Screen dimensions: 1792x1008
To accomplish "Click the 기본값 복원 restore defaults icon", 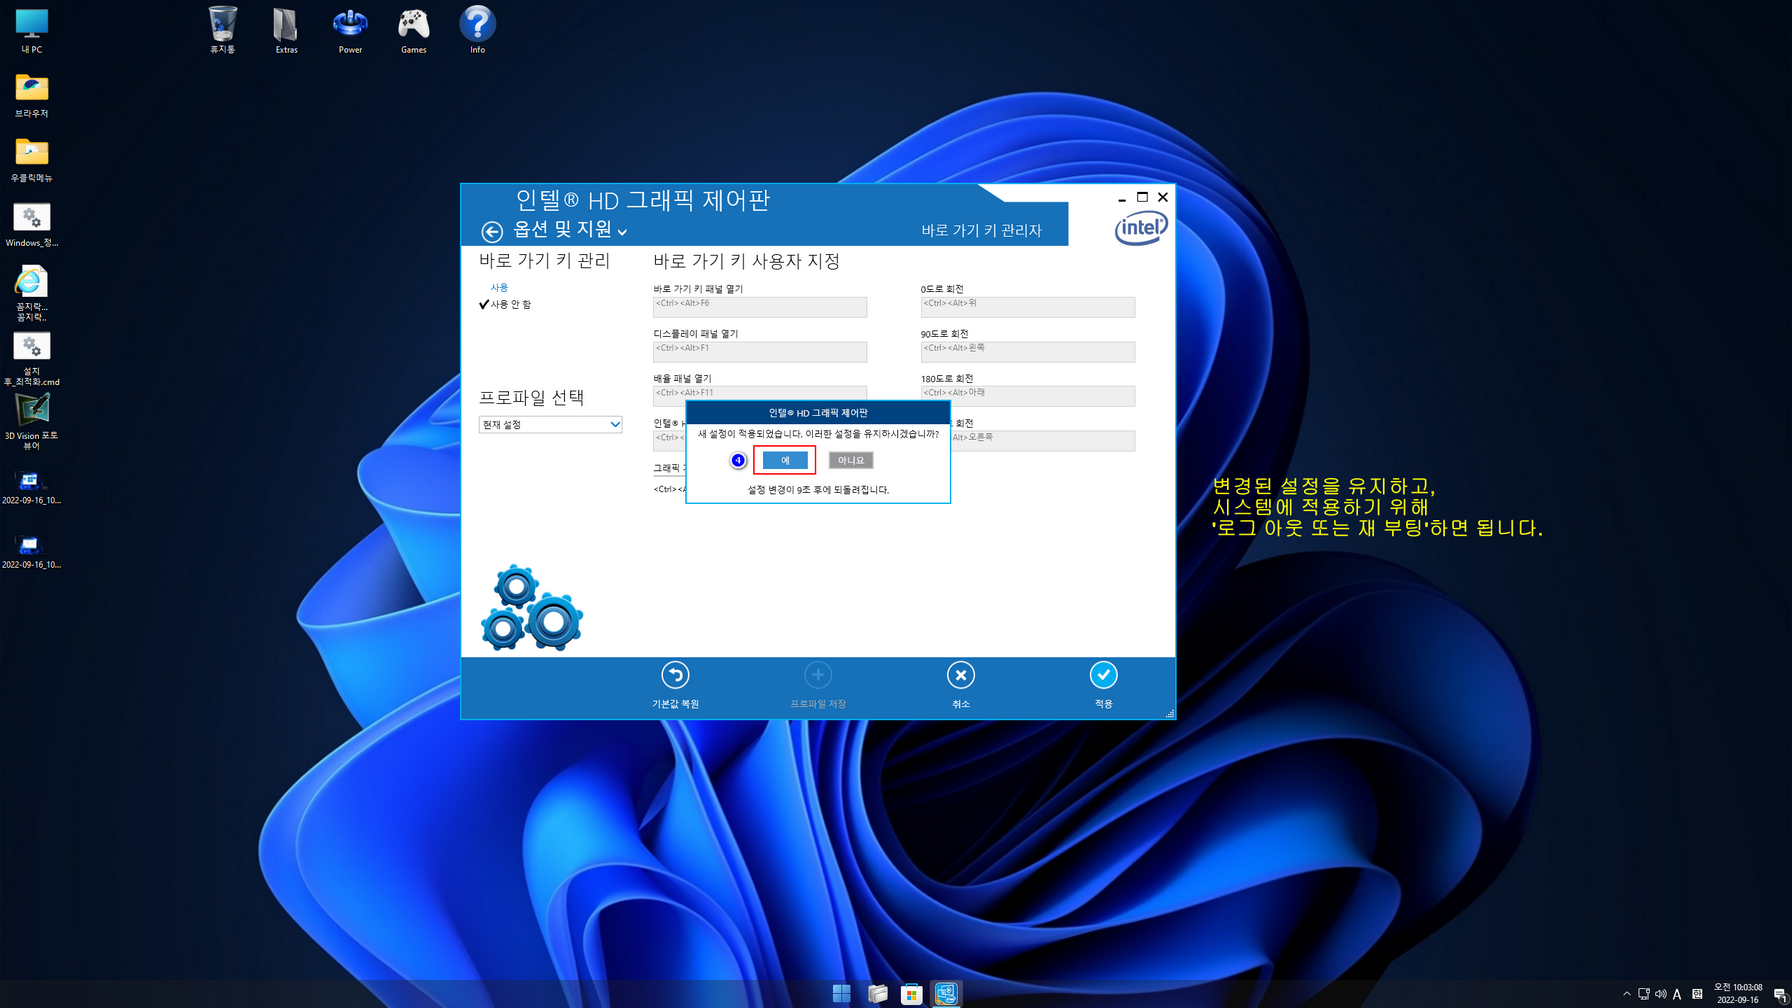I will tap(675, 676).
